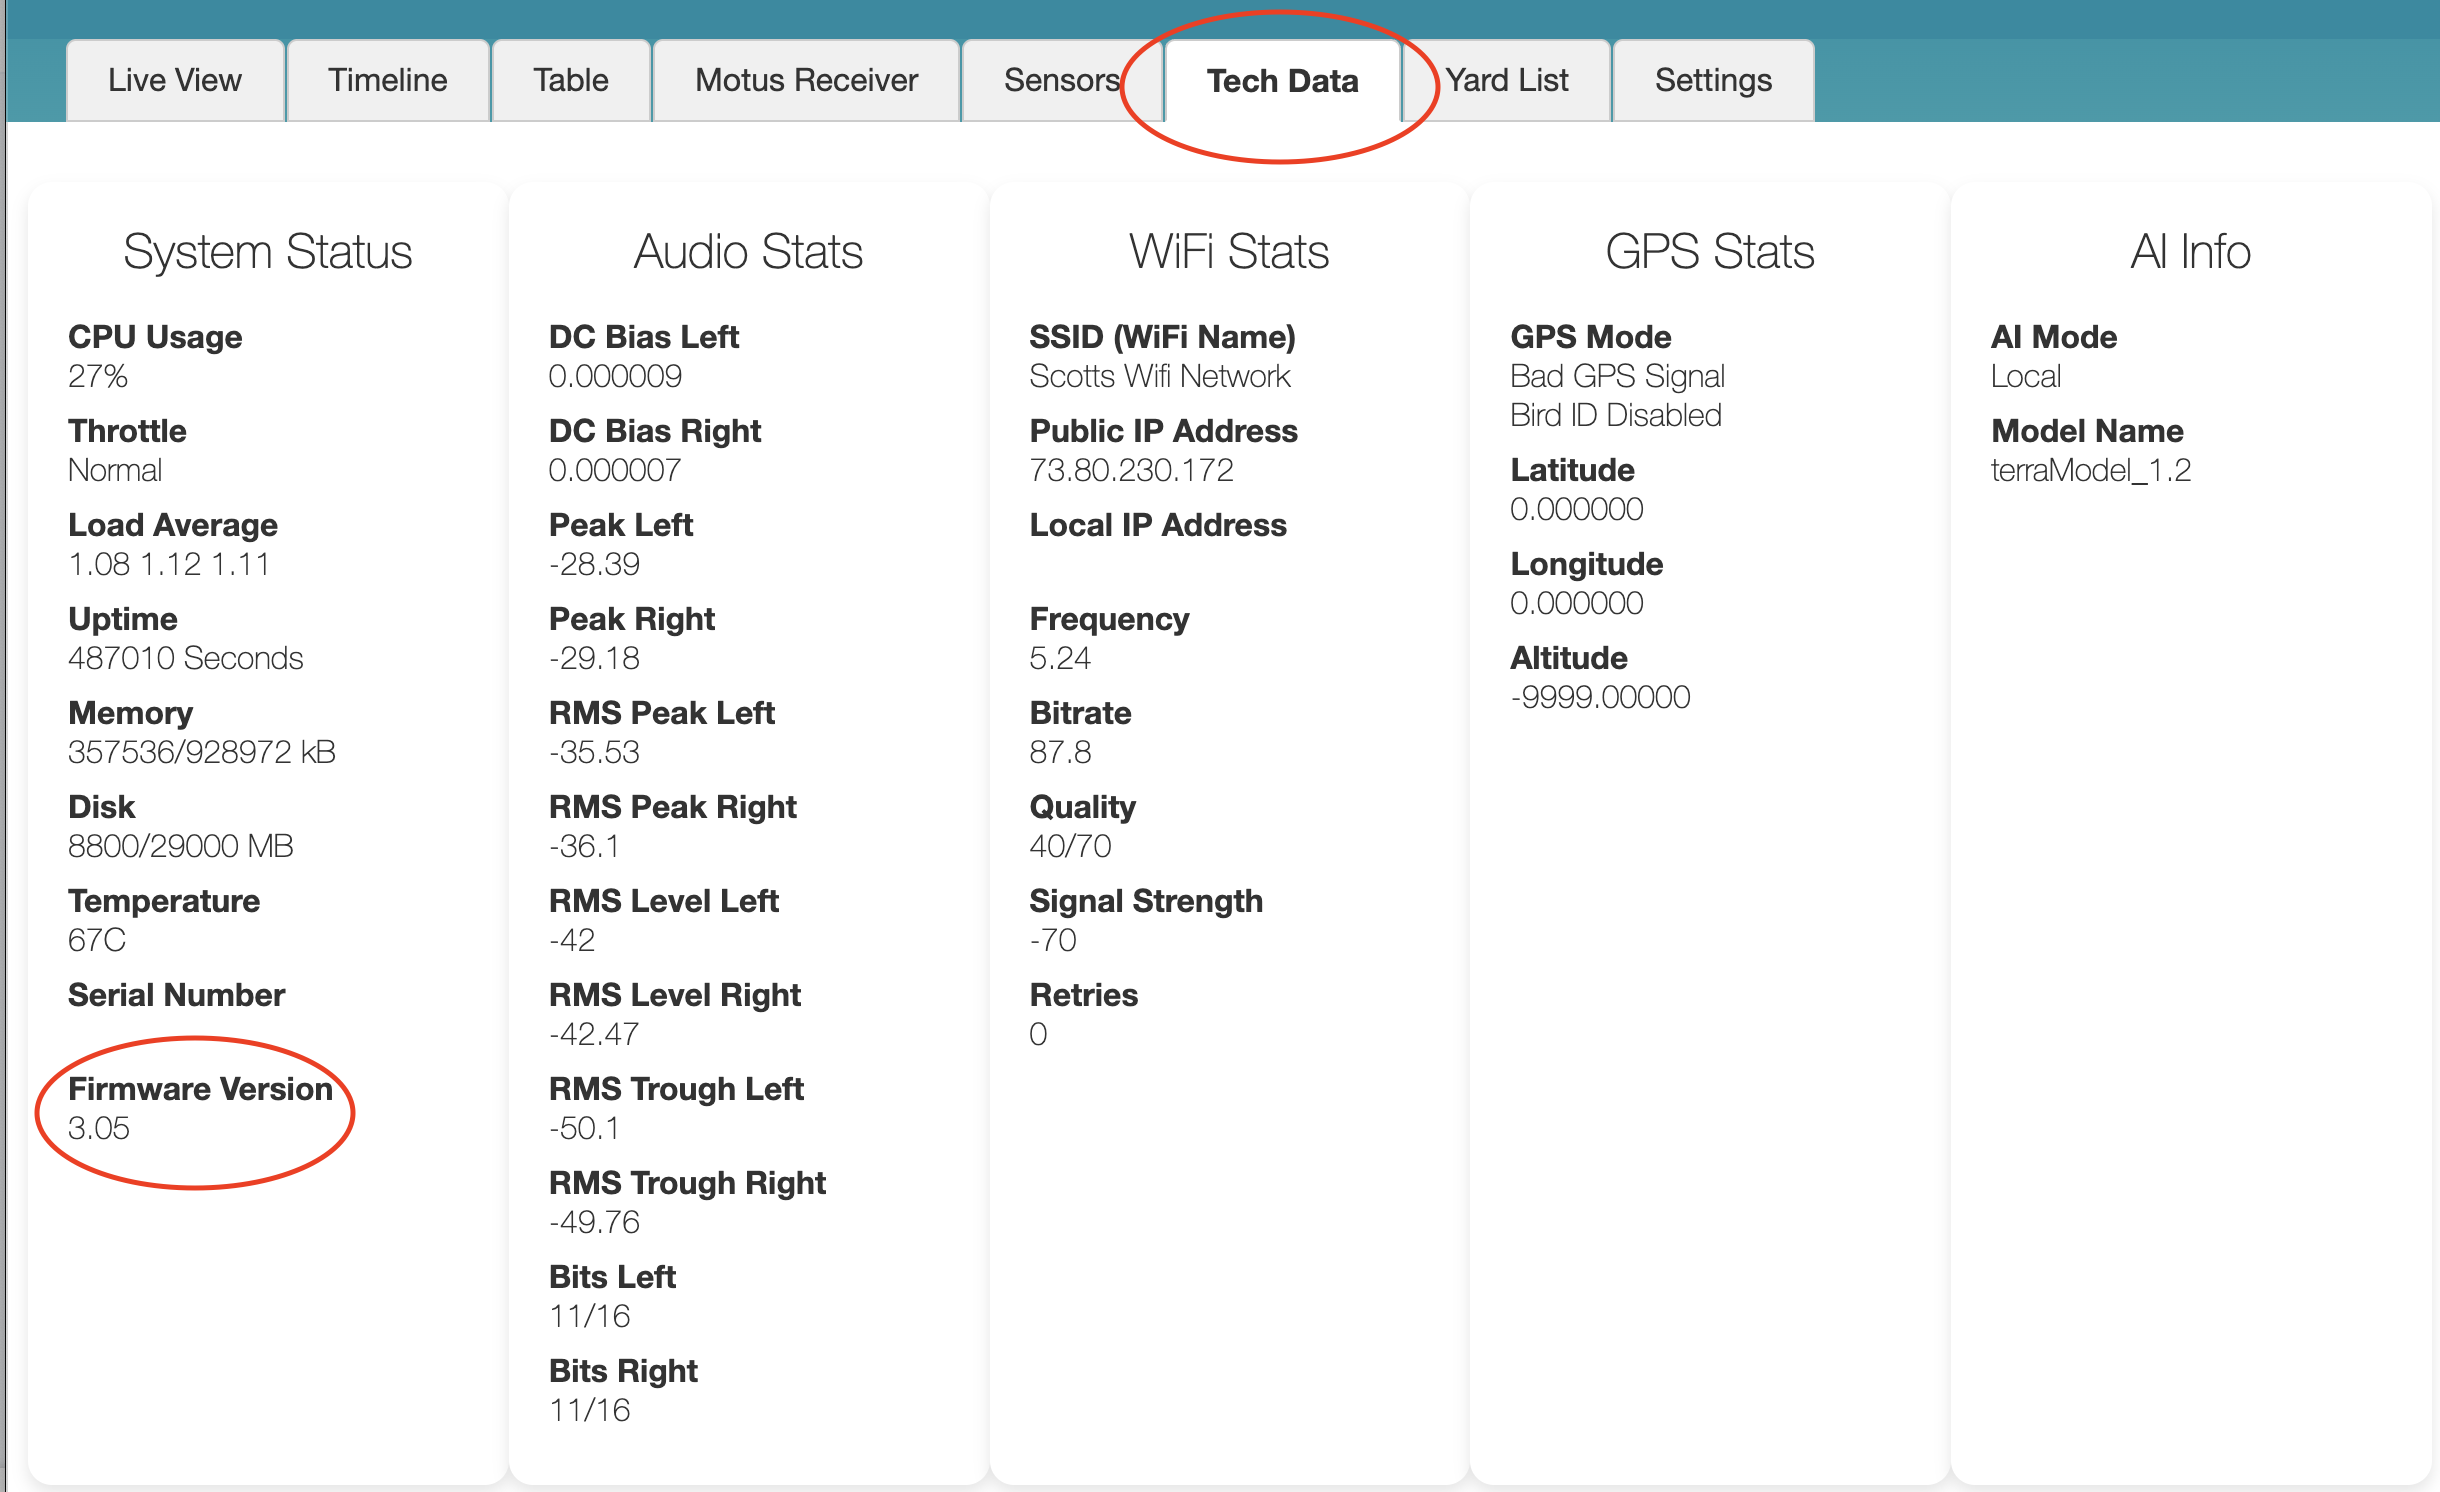Open the Table tab
2440x1492 pixels.
tap(571, 80)
